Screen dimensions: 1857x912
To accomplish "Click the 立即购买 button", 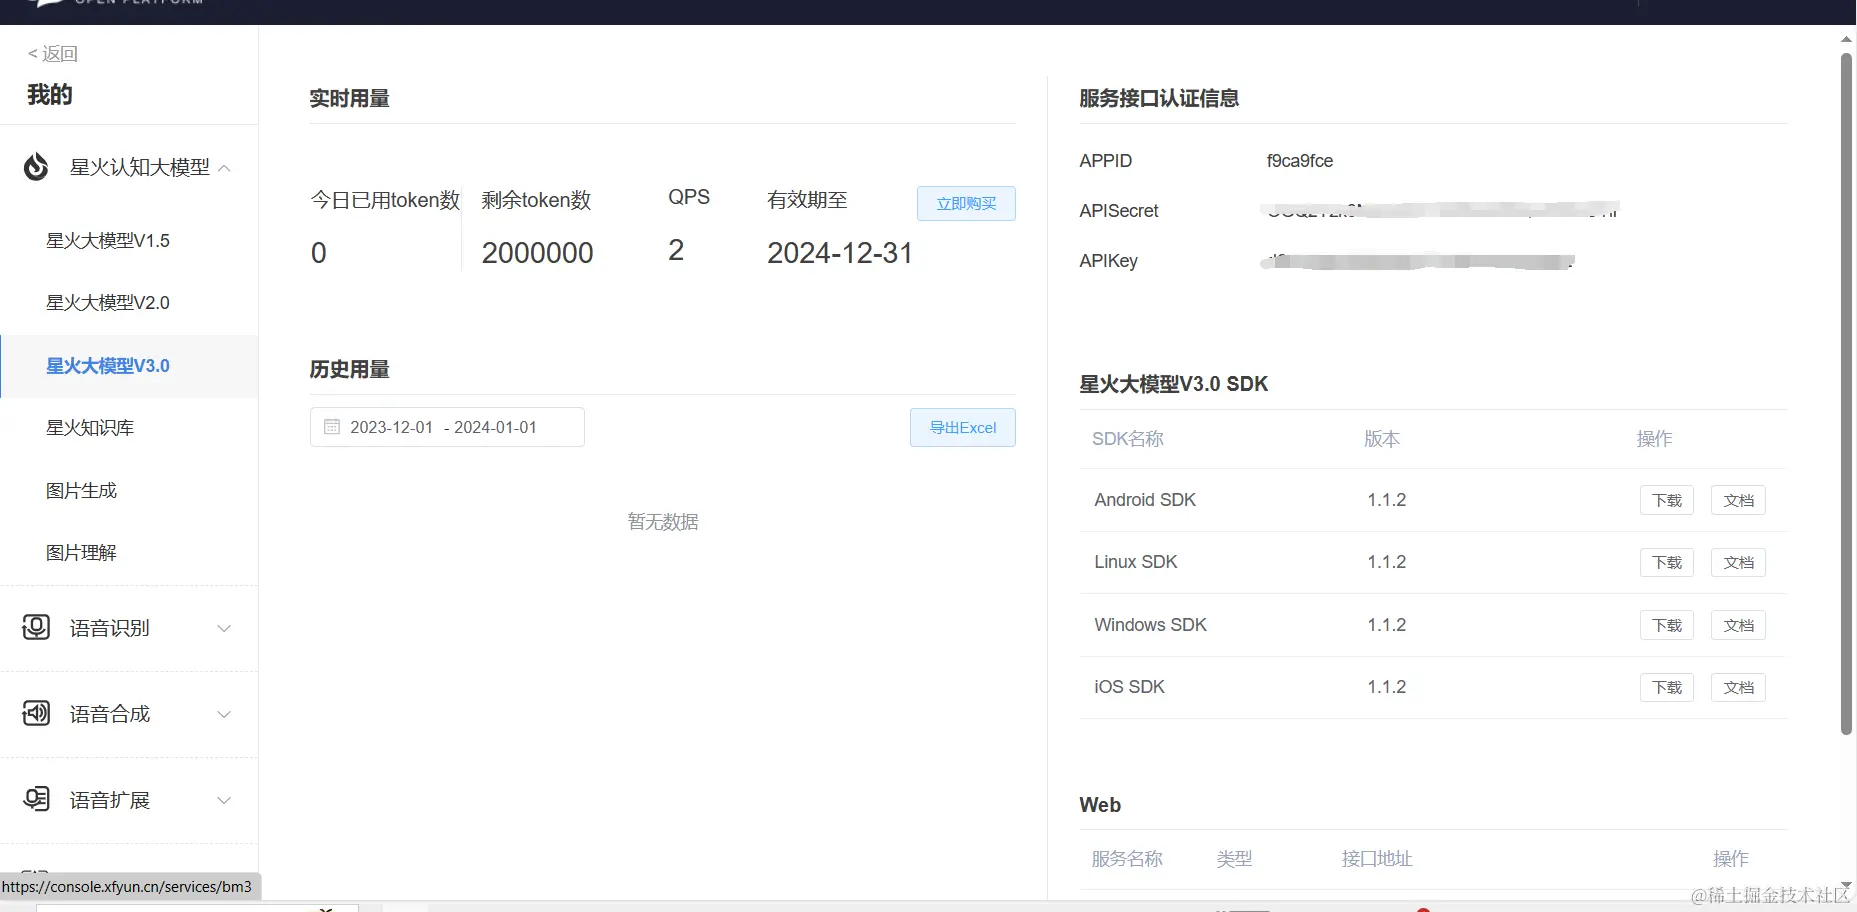I will click(966, 203).
